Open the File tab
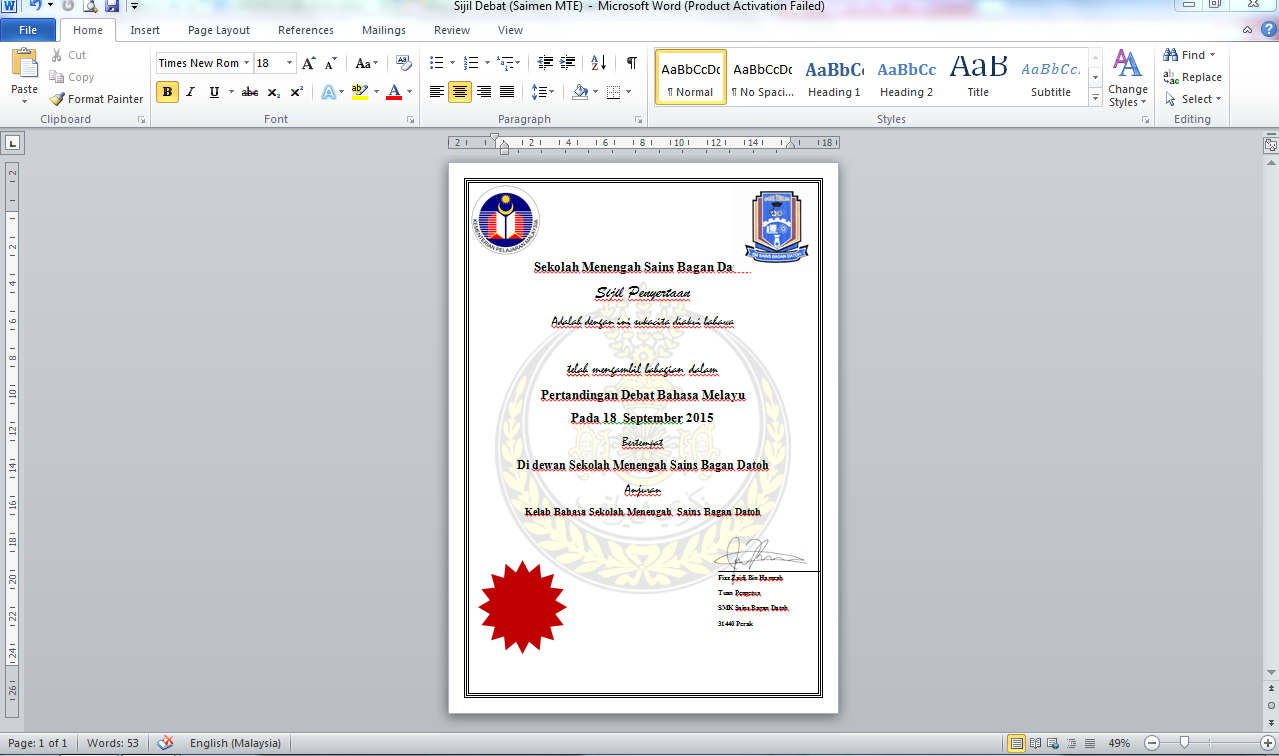The image size is (1279, 756). click(x=28, y=30)
